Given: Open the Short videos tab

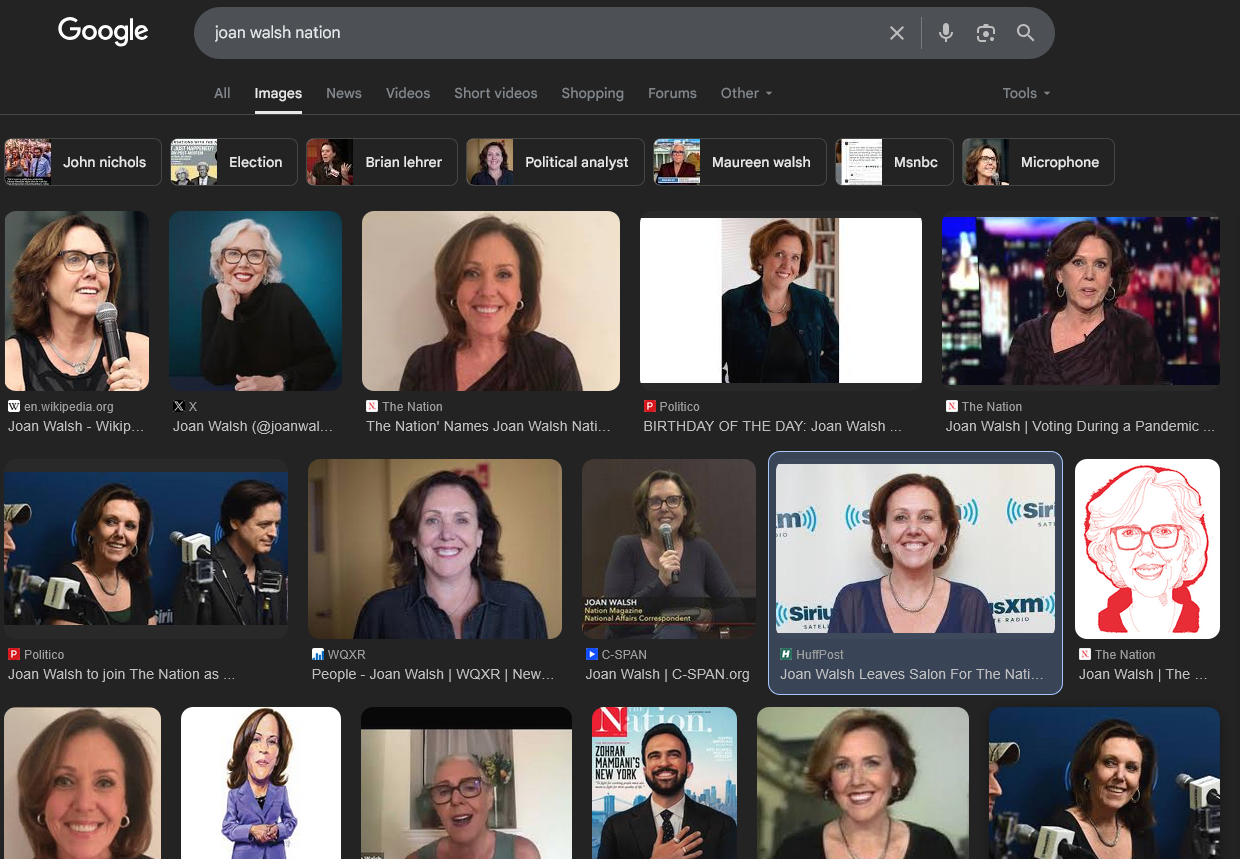Looking at the screenshot, I should (x=496, y=93).
